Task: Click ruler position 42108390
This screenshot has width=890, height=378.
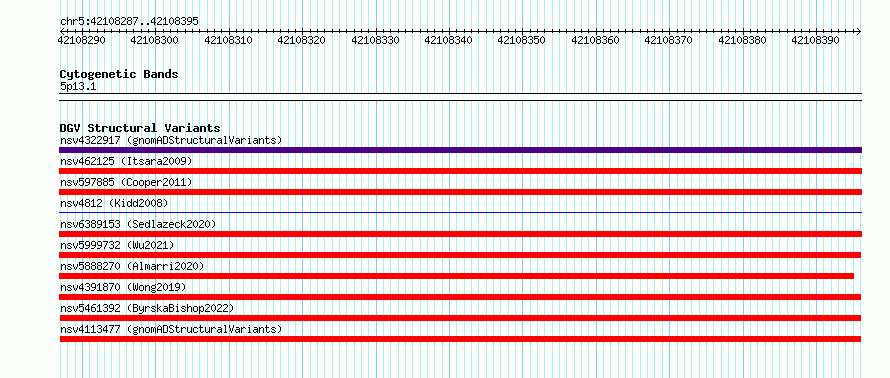Action: [x=816, y=40]
